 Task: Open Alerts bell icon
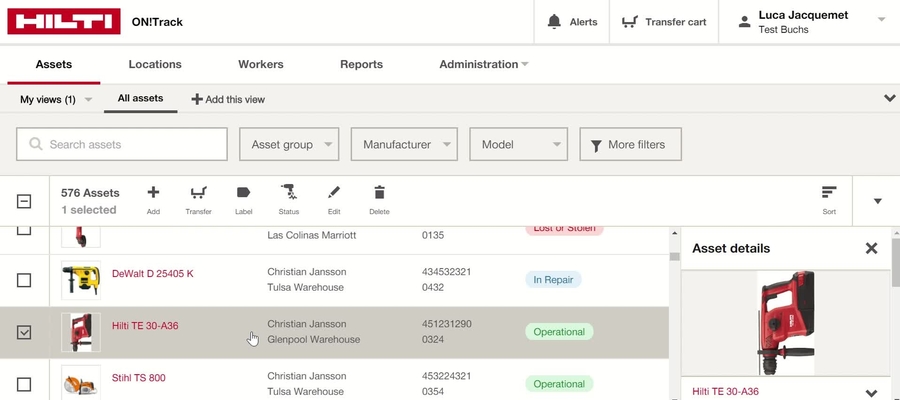(x=554, y=22)
